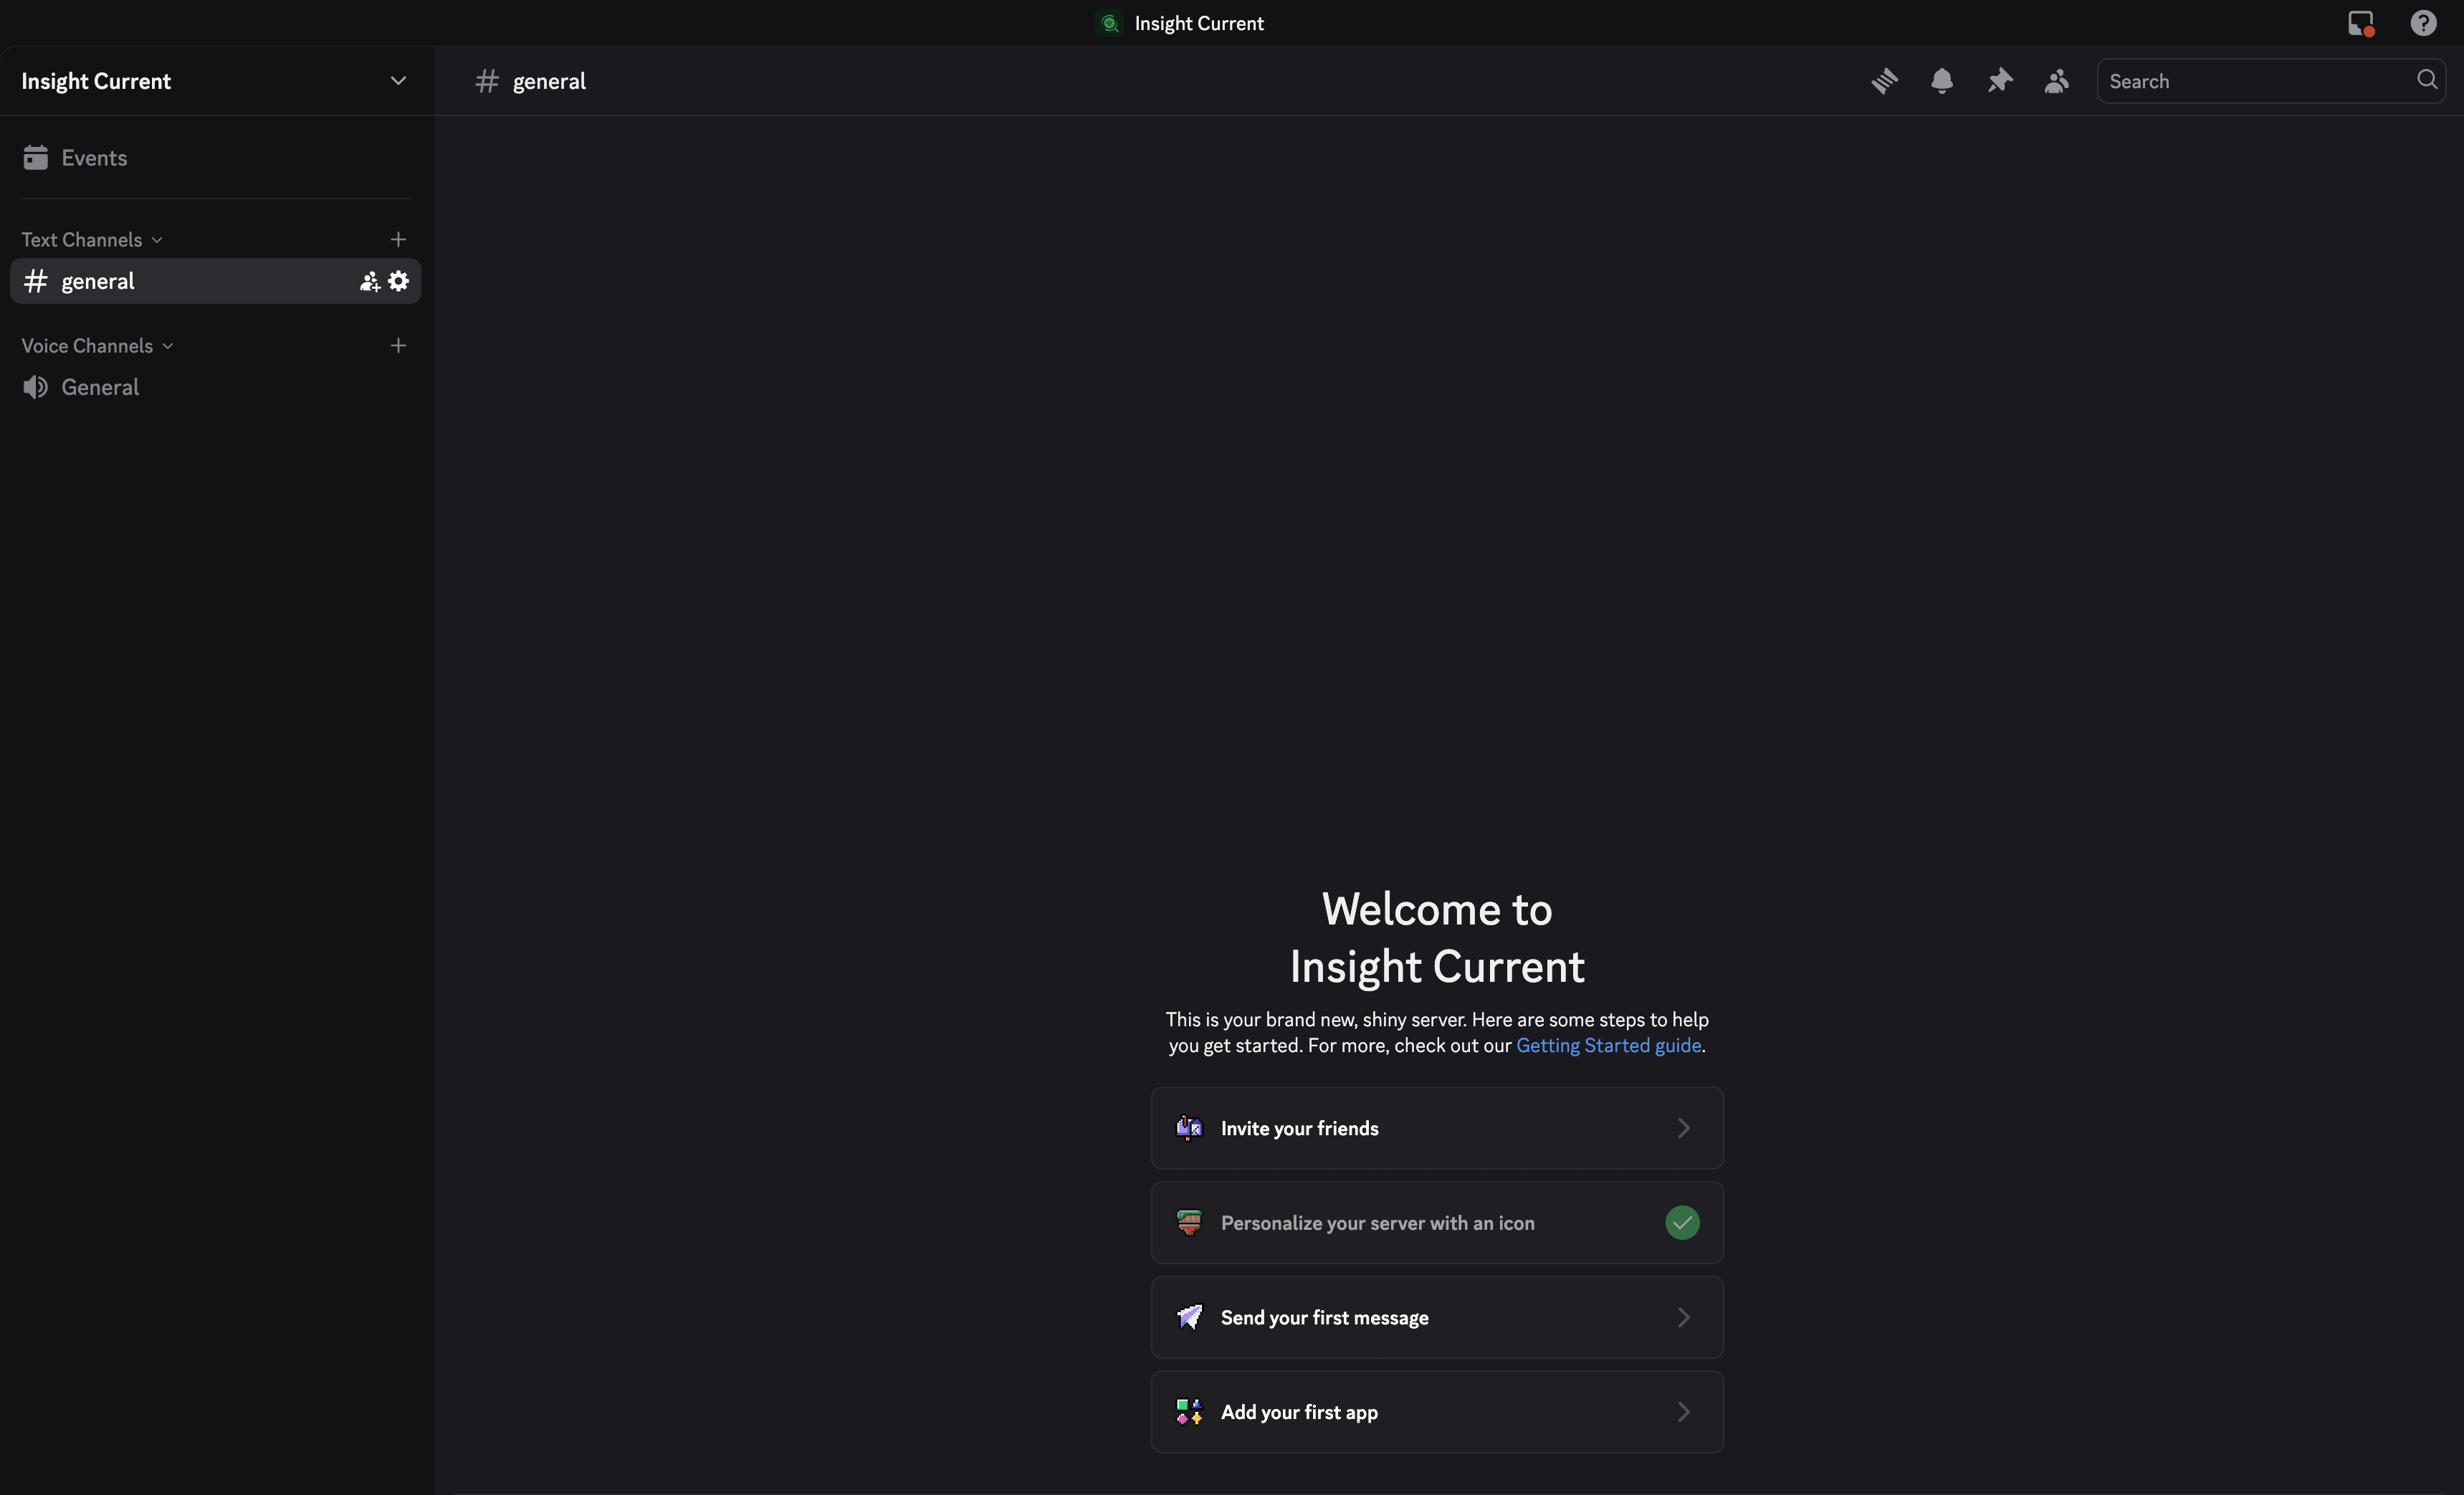This screenshot has height=1495, width=2464.
Task: Open pinned messages pin icon
Action: point(1999,81)
